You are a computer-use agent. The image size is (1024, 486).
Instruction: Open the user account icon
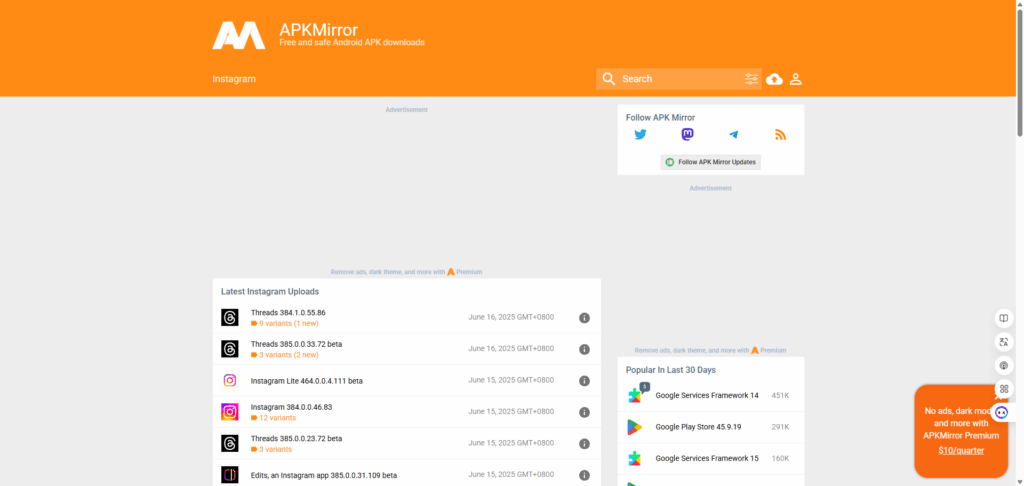pyautogui.click(x=795, y=79)
